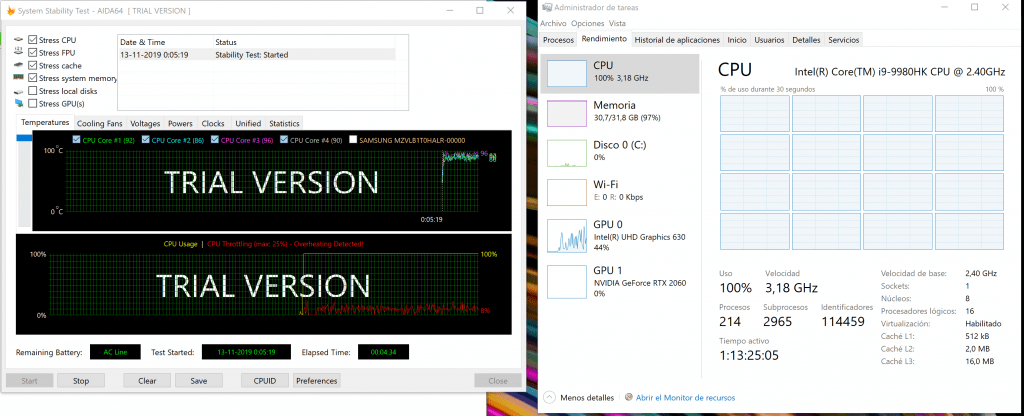Viewport: 1024px width, 416px height.
Task: Click the CPU chip icon beside Stress CPU
Action: click(19, 40)
